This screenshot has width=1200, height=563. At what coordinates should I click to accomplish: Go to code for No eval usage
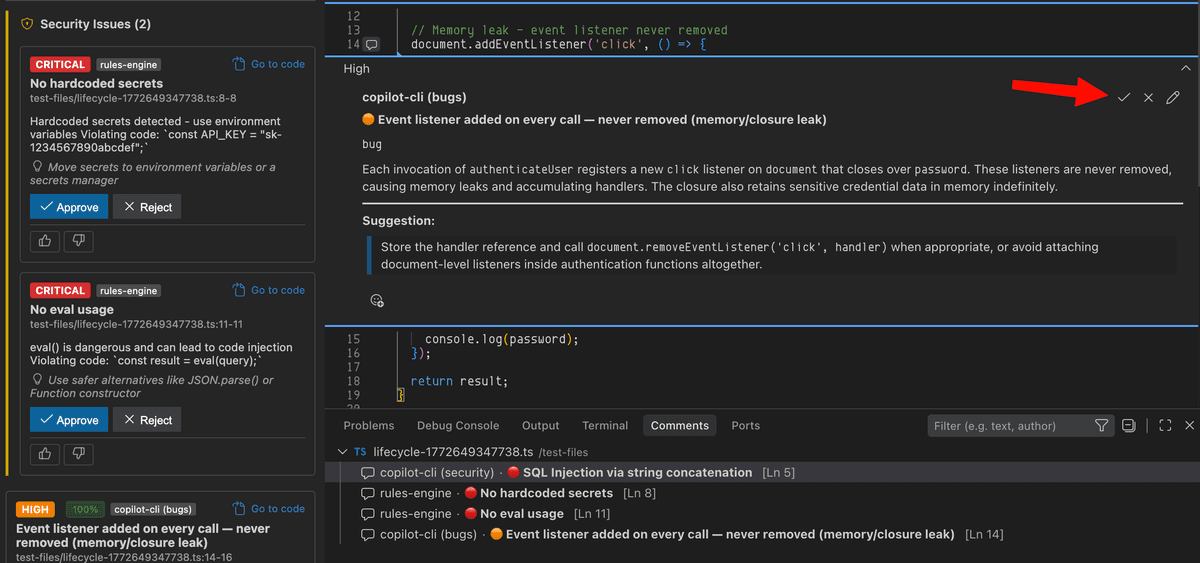pos(269,290)
